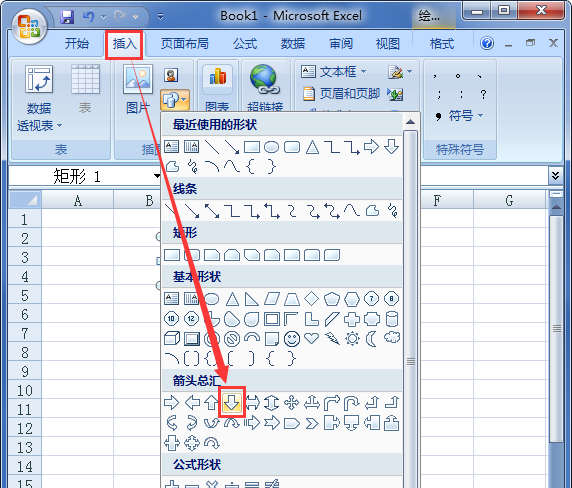572x488 pixels.
Task: Choose the Sun shape
Action: [x=352, y=339]
